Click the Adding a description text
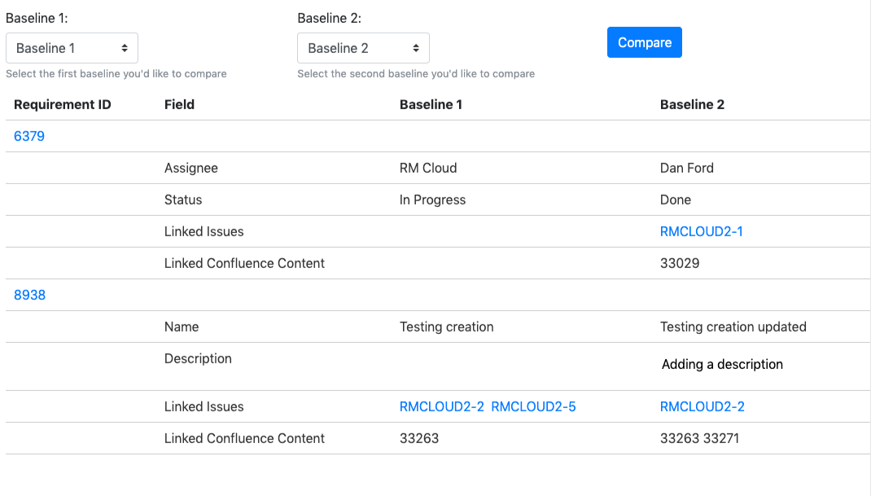The width and height of the screenshot is (871, 496). [722, 364]
